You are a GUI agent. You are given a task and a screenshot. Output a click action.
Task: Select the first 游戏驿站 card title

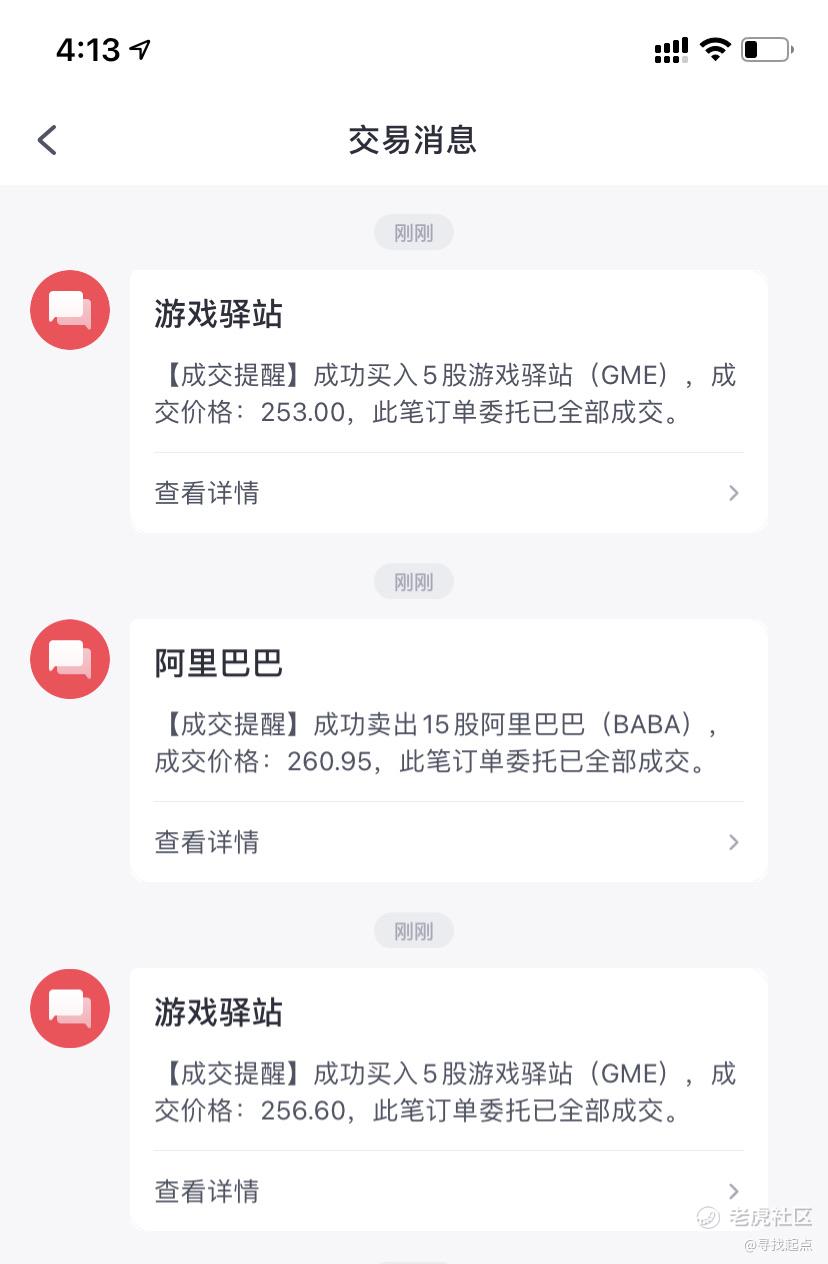pyautogui.click(x=218, y=314)
